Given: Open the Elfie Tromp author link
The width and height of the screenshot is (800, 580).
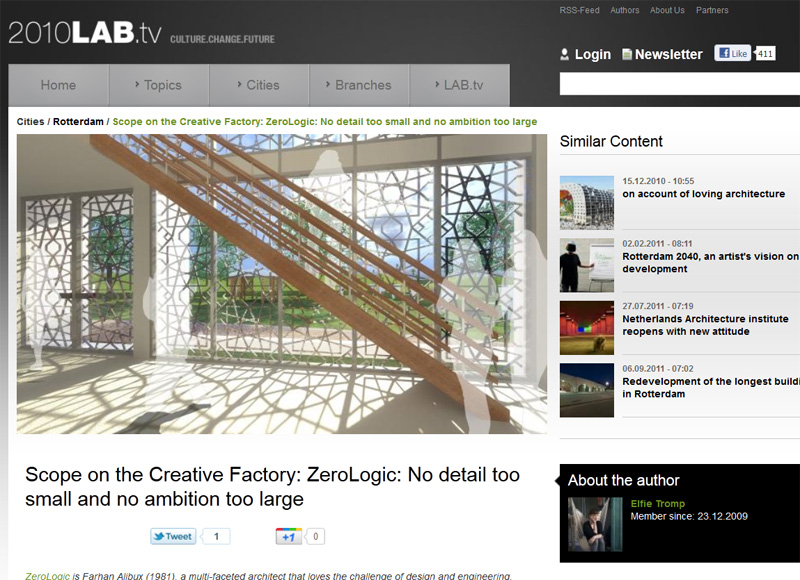Looking at the screenshot, I should tap(658, 503).
